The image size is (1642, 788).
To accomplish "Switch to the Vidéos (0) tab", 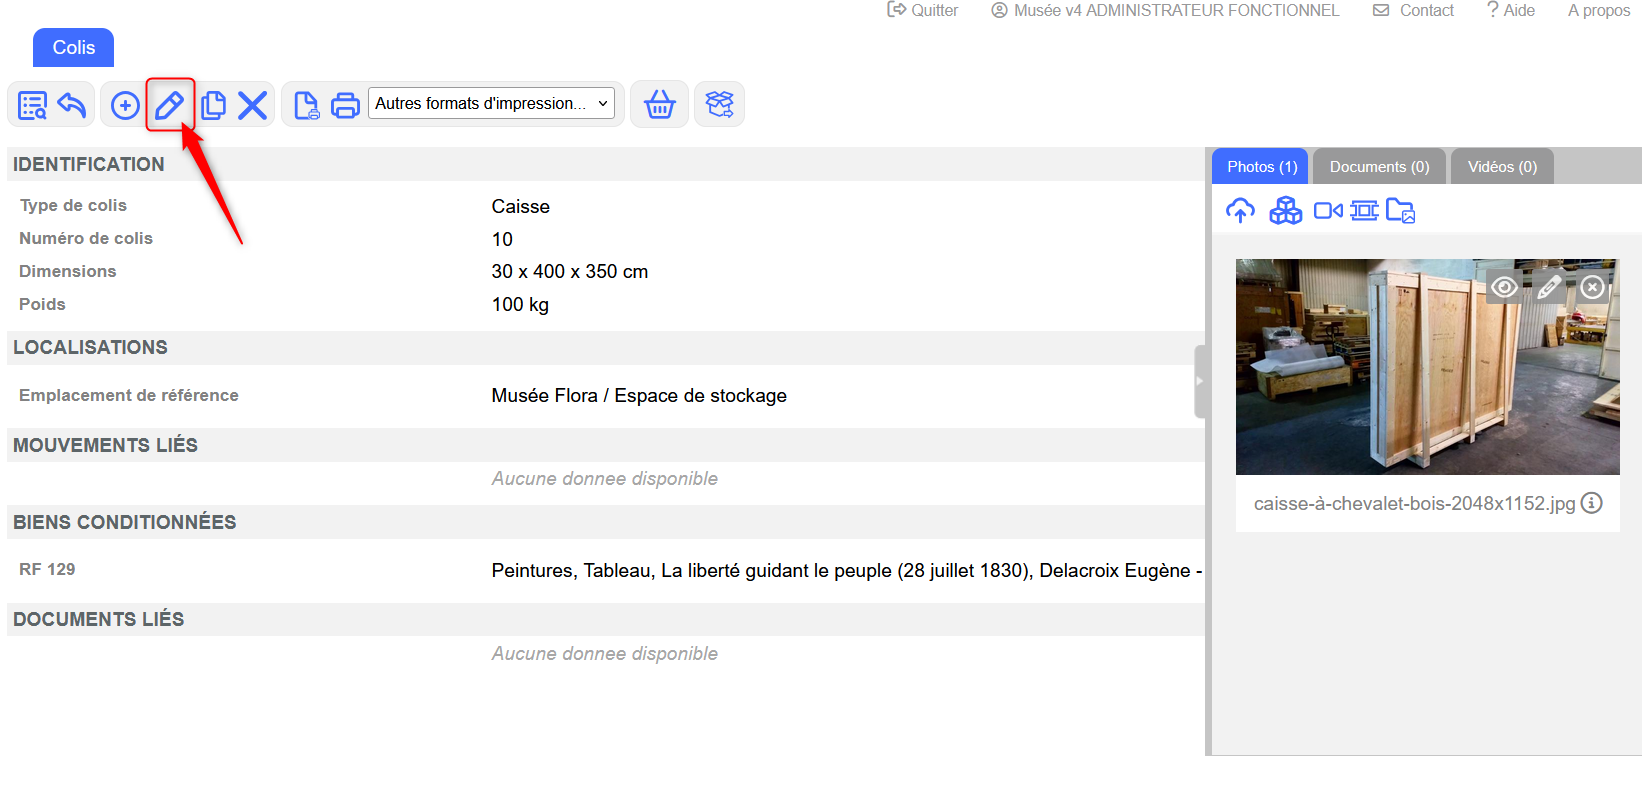I will click(1501, 167).
